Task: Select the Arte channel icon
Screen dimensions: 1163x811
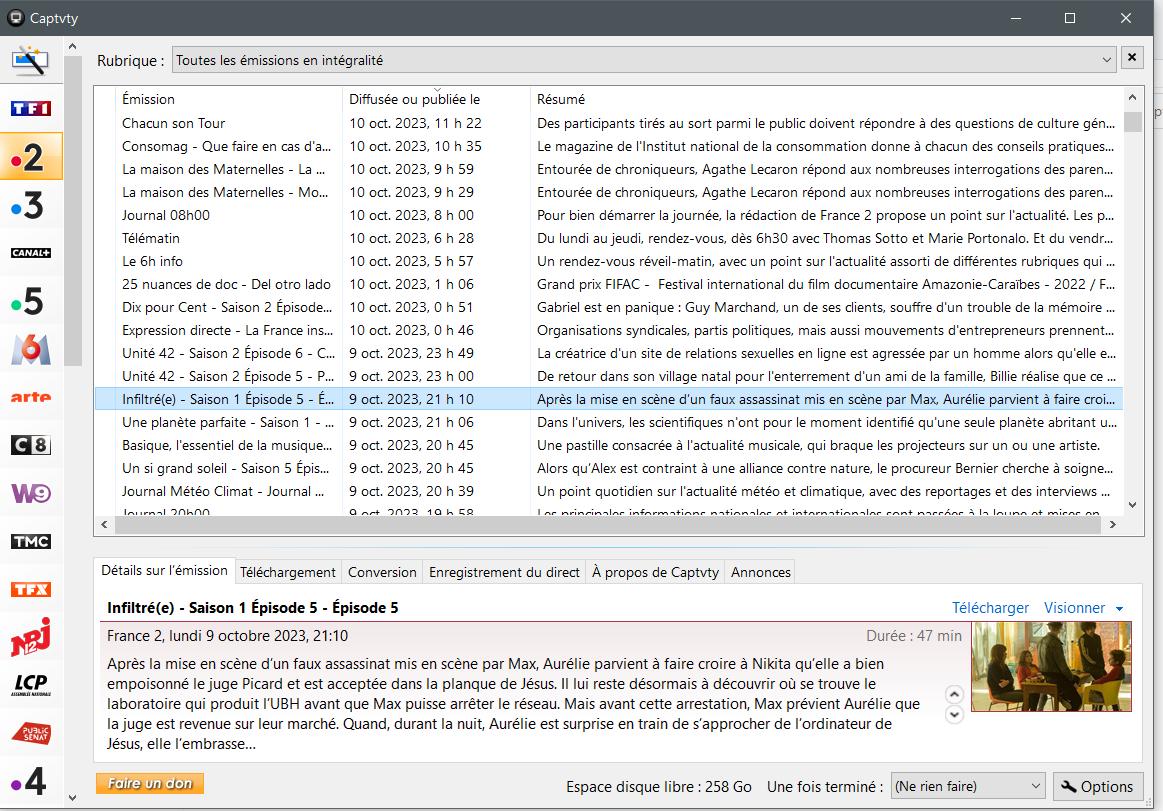Action: pyautogui.click(x=31, y=397)
